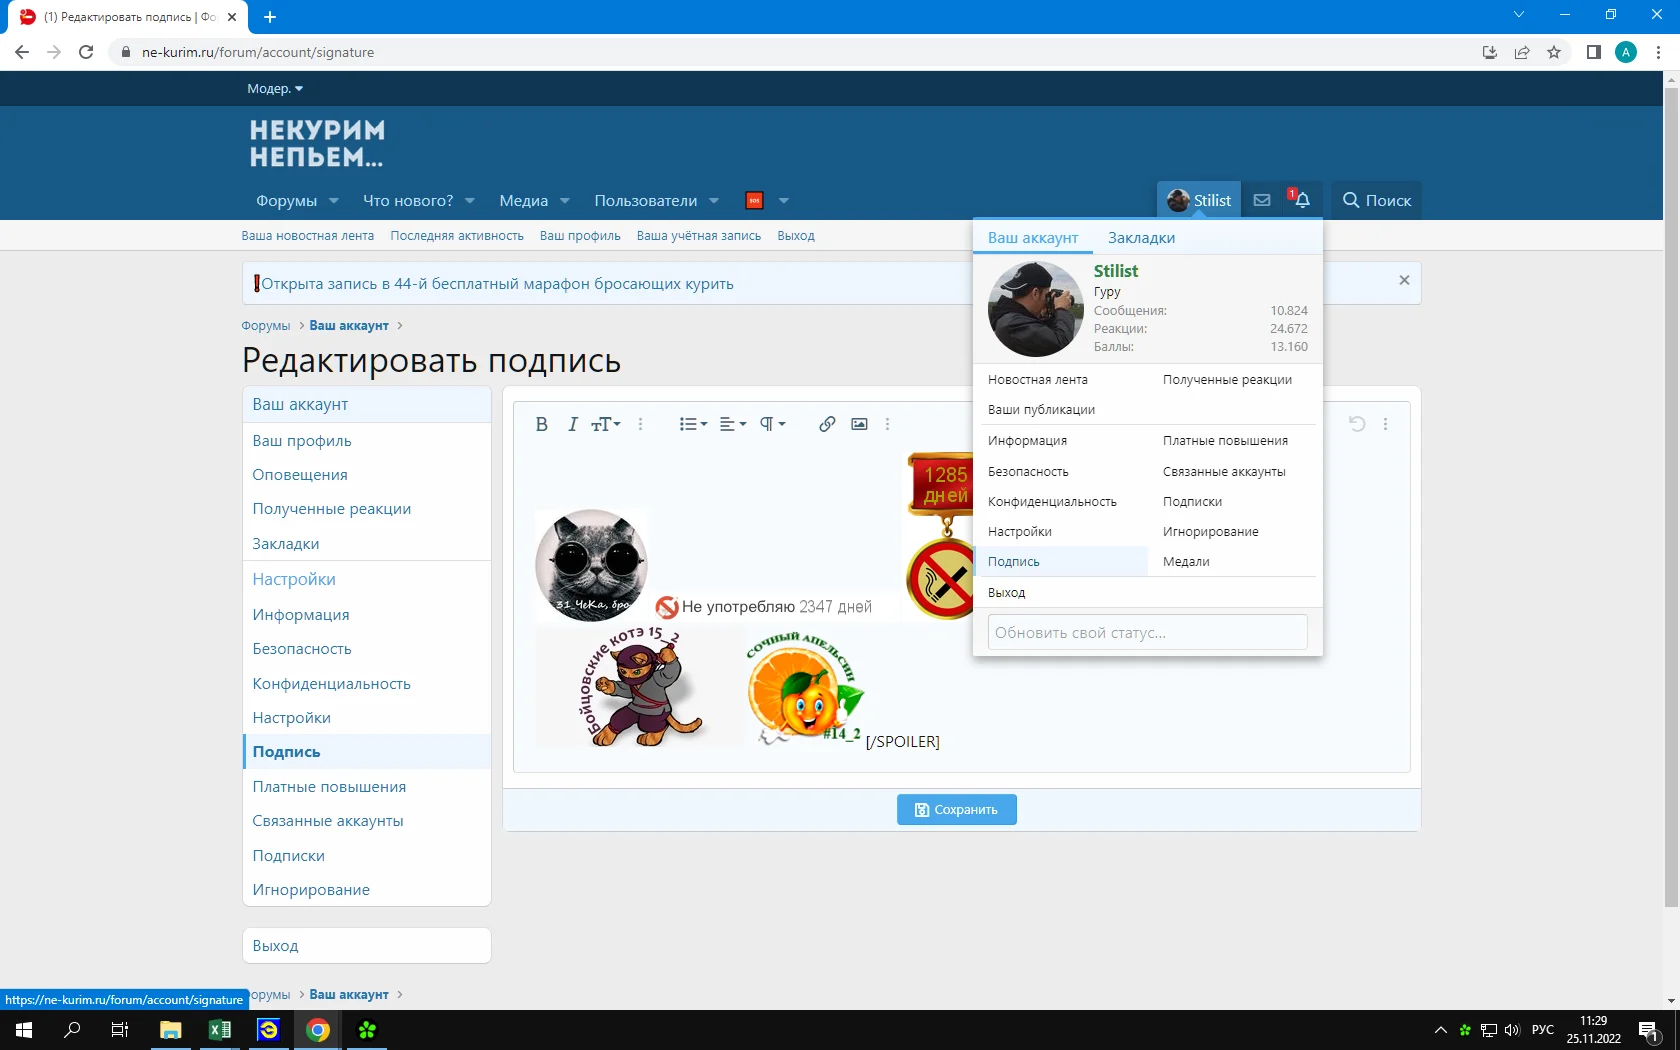Expand the Пользователи dropdown arrow
This screenshot has width=1680, height=1050.
[x=714, y=201]
